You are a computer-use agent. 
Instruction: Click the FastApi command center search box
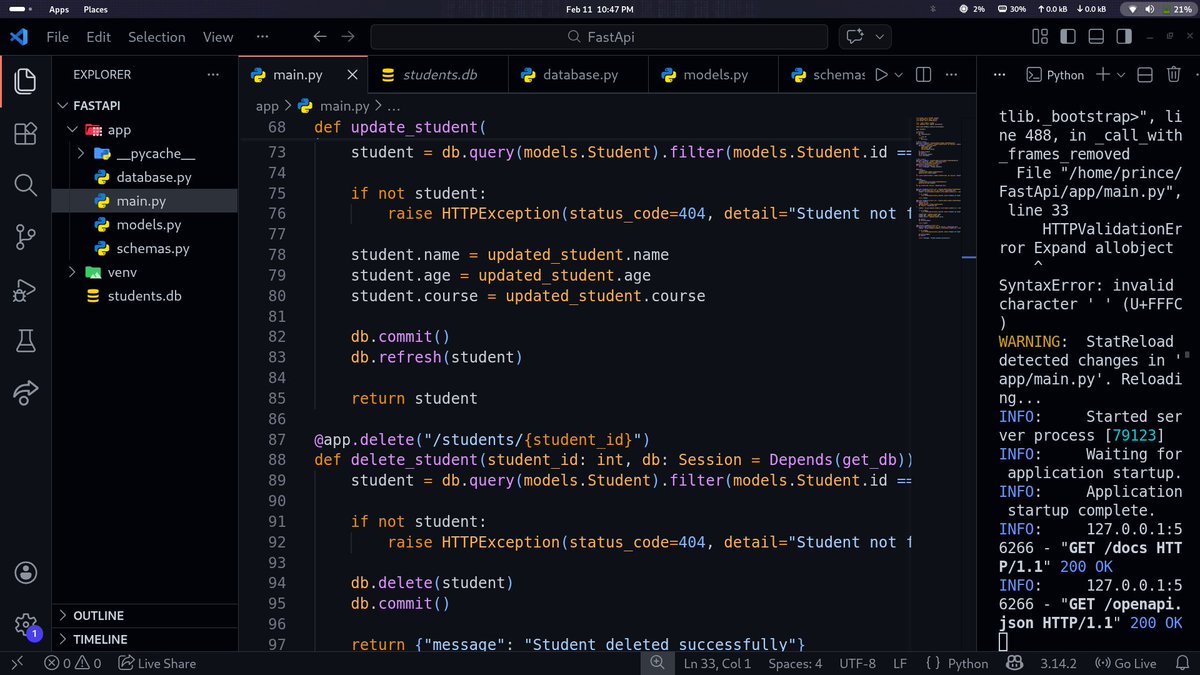tap(599, 37)
